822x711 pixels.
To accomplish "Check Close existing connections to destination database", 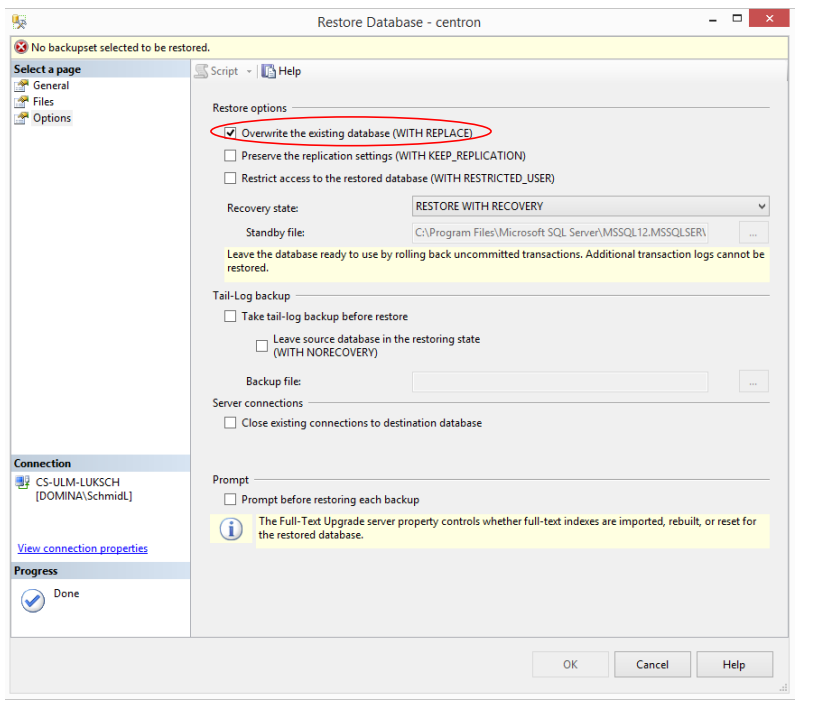I will pyautogui.click(x=231, y=423).
